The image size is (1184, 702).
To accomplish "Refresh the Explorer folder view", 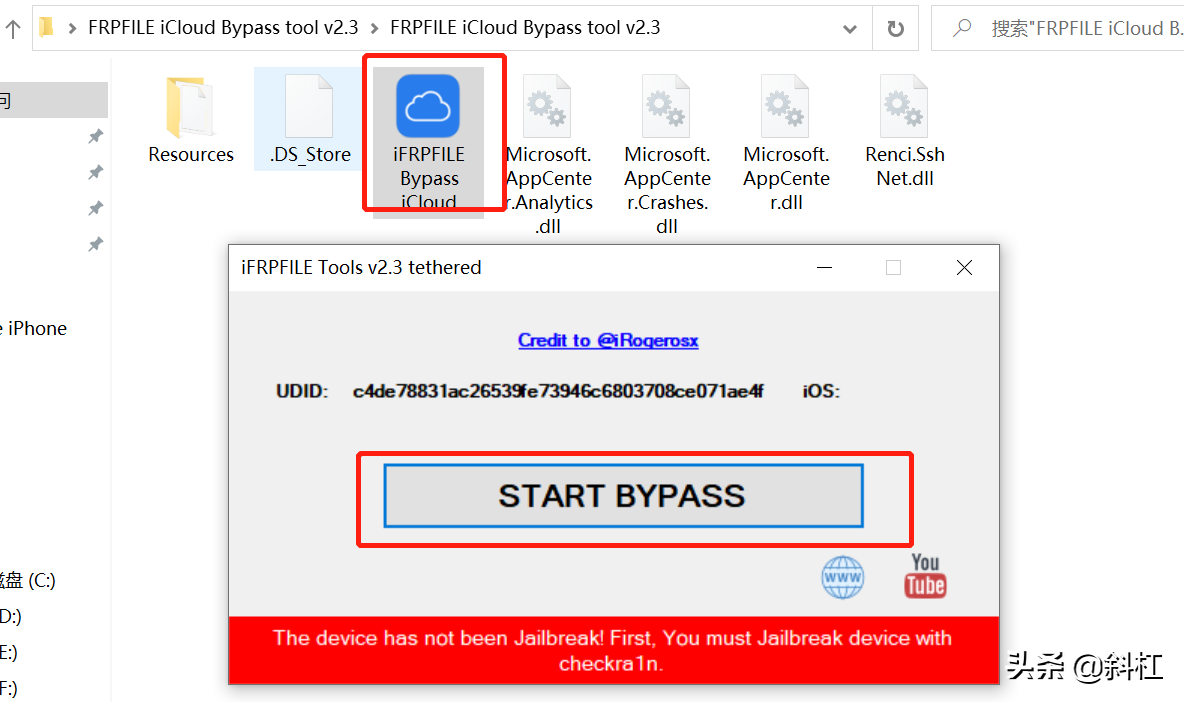I will [x=896, y=29].
